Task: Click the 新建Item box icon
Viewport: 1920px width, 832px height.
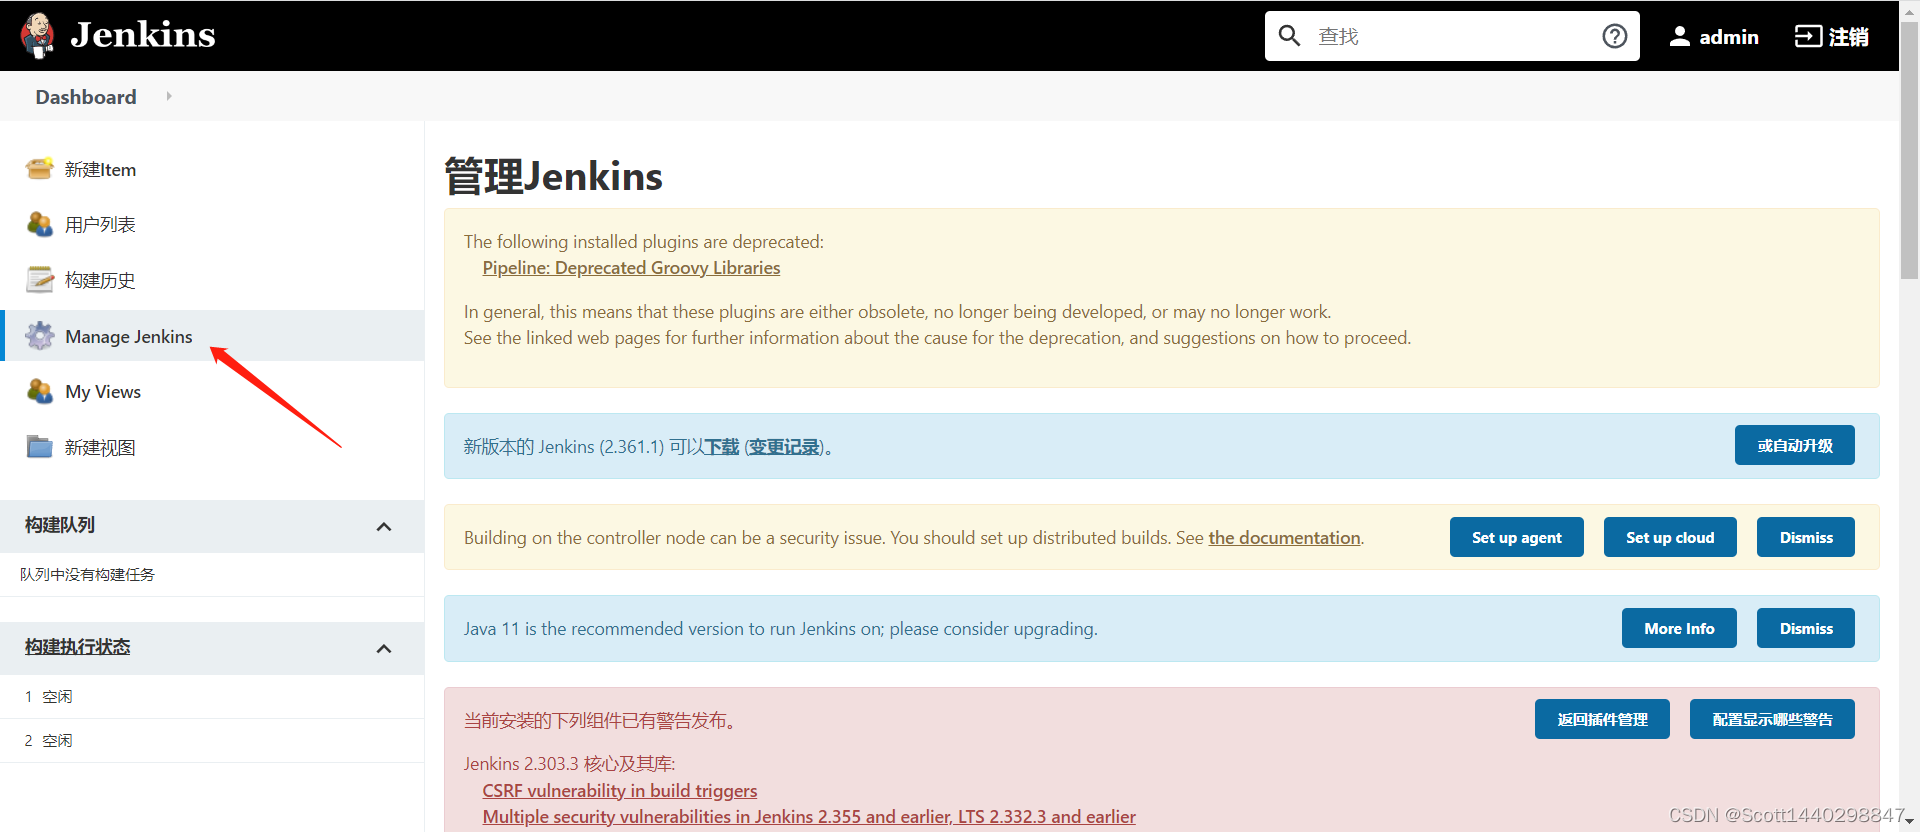Action: (x=40, y=169)
